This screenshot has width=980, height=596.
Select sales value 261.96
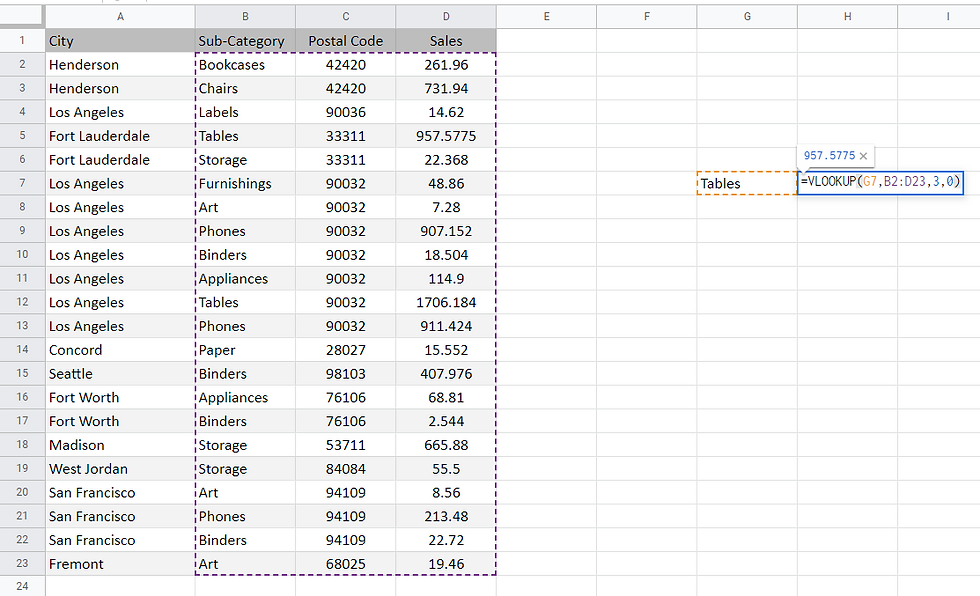446,65
